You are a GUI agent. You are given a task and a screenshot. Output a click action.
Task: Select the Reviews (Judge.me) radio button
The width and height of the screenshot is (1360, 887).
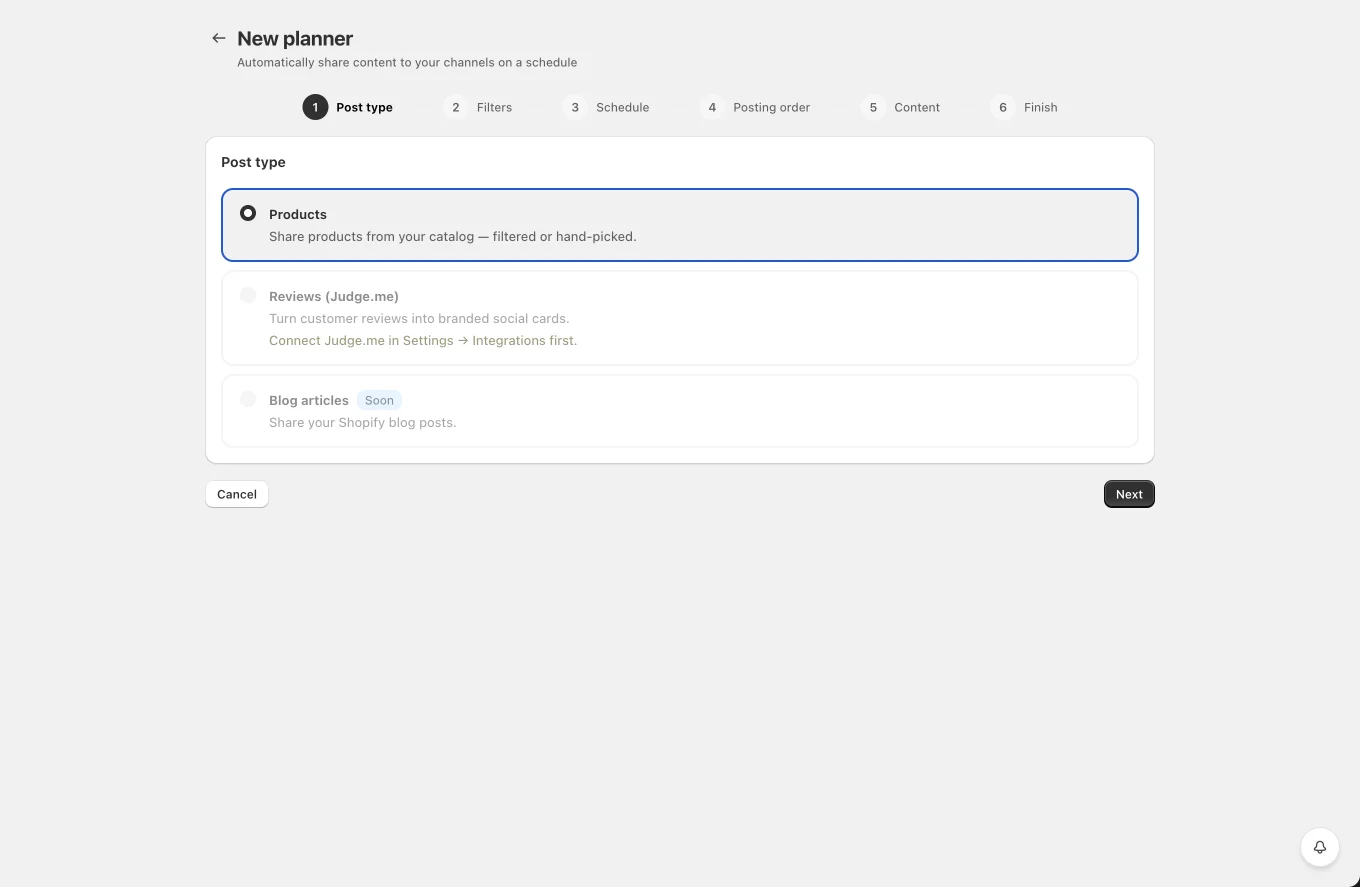[248, 295]
